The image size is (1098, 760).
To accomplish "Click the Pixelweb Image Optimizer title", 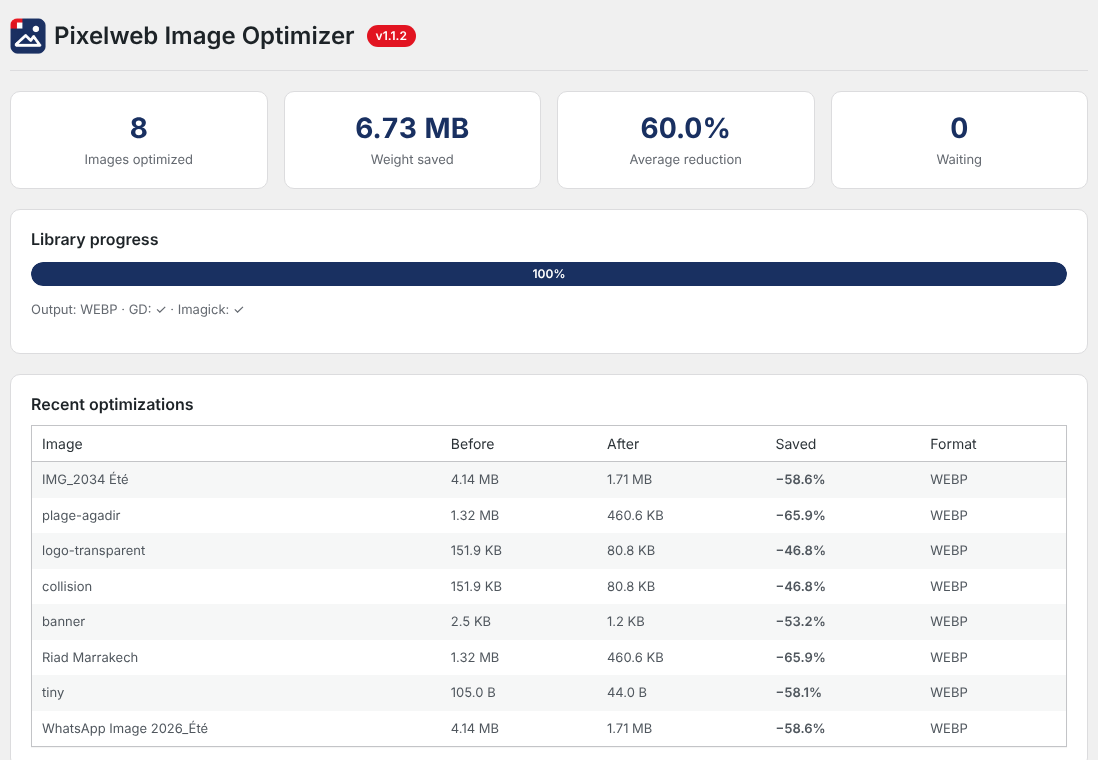I will click(x=204, y=36).
